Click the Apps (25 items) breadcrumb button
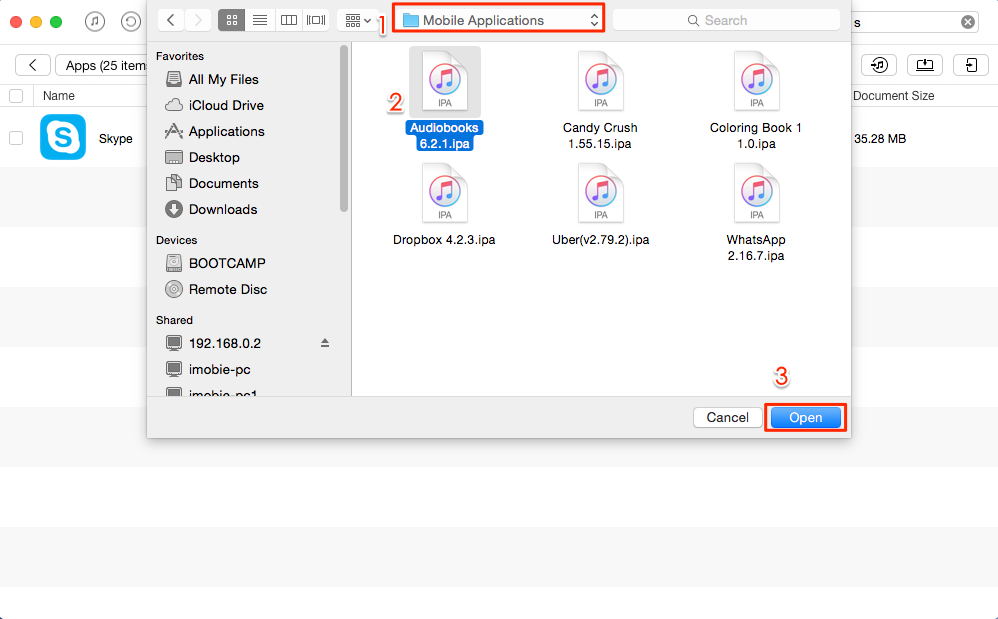 point(102,65)
